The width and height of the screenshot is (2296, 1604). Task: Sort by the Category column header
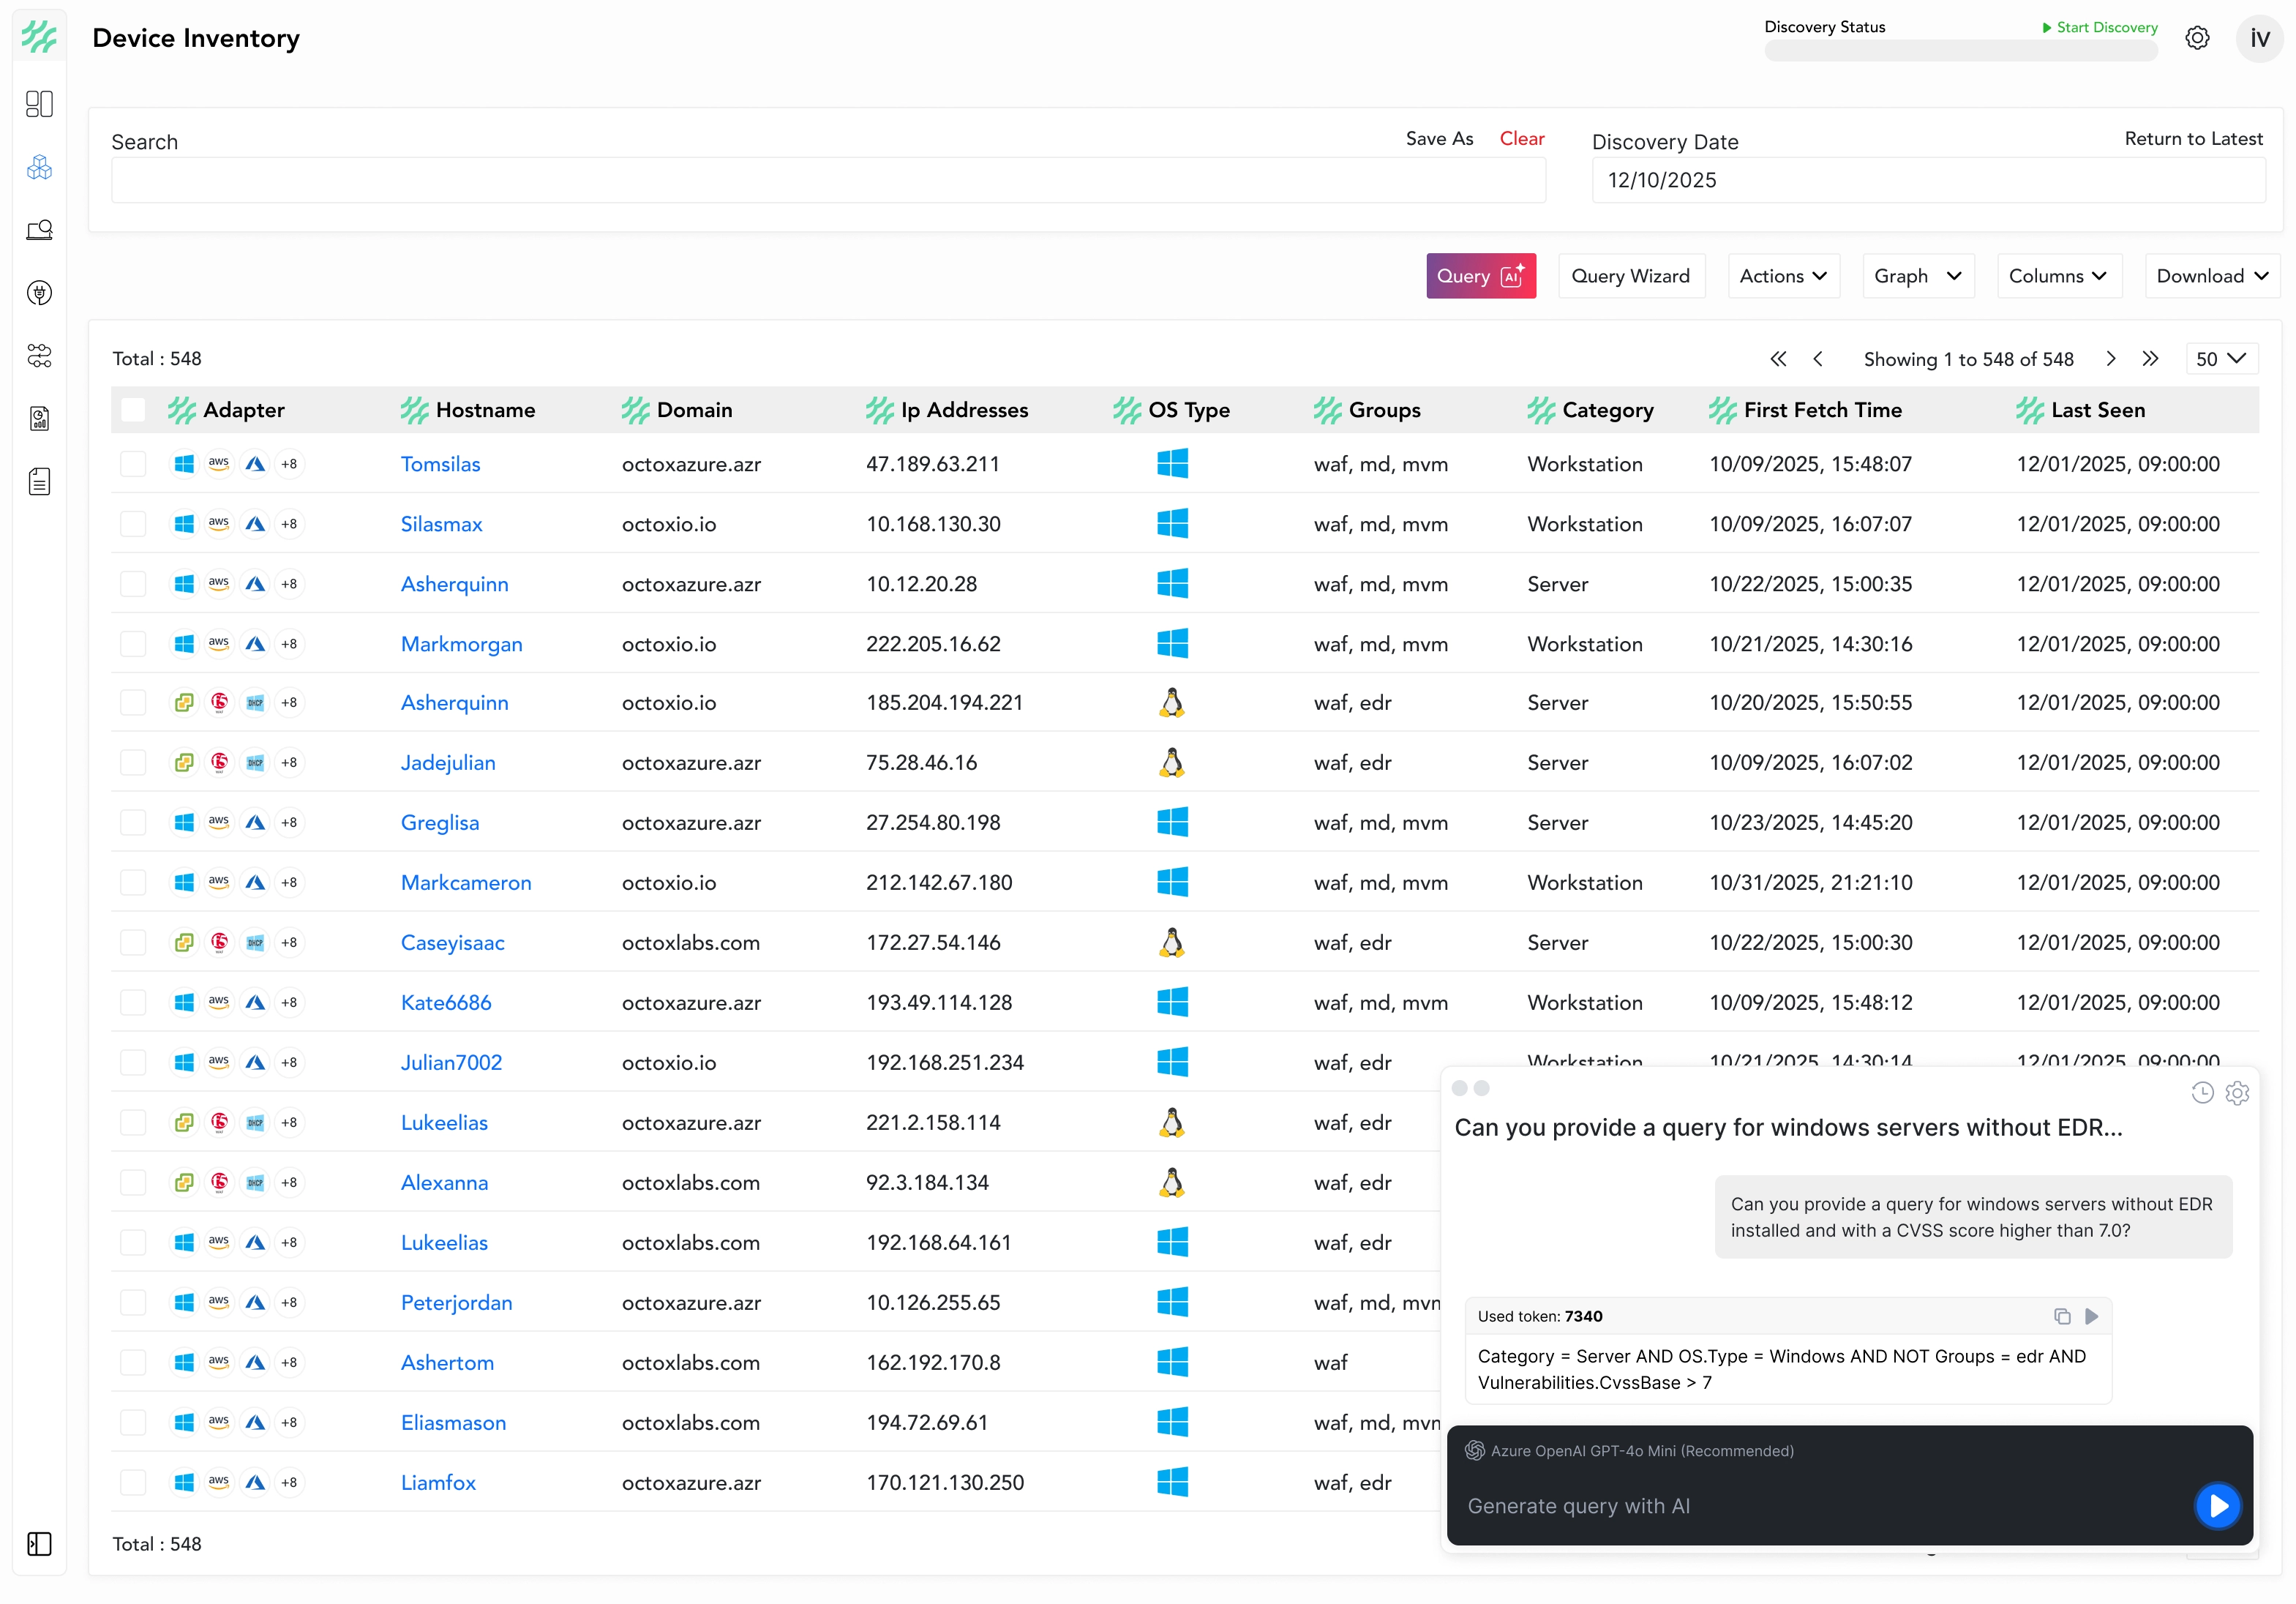[x=1607, y=410]
